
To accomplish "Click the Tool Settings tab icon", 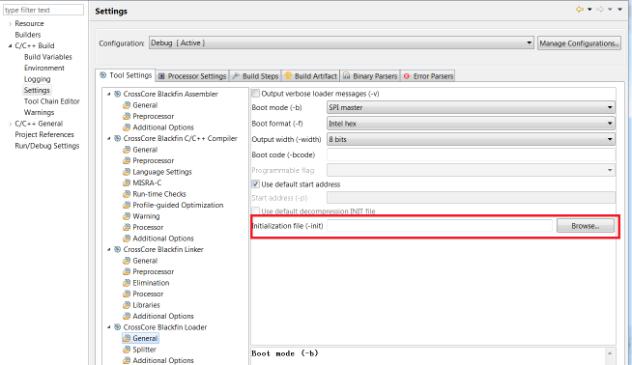I will click(x=103, y=75).
